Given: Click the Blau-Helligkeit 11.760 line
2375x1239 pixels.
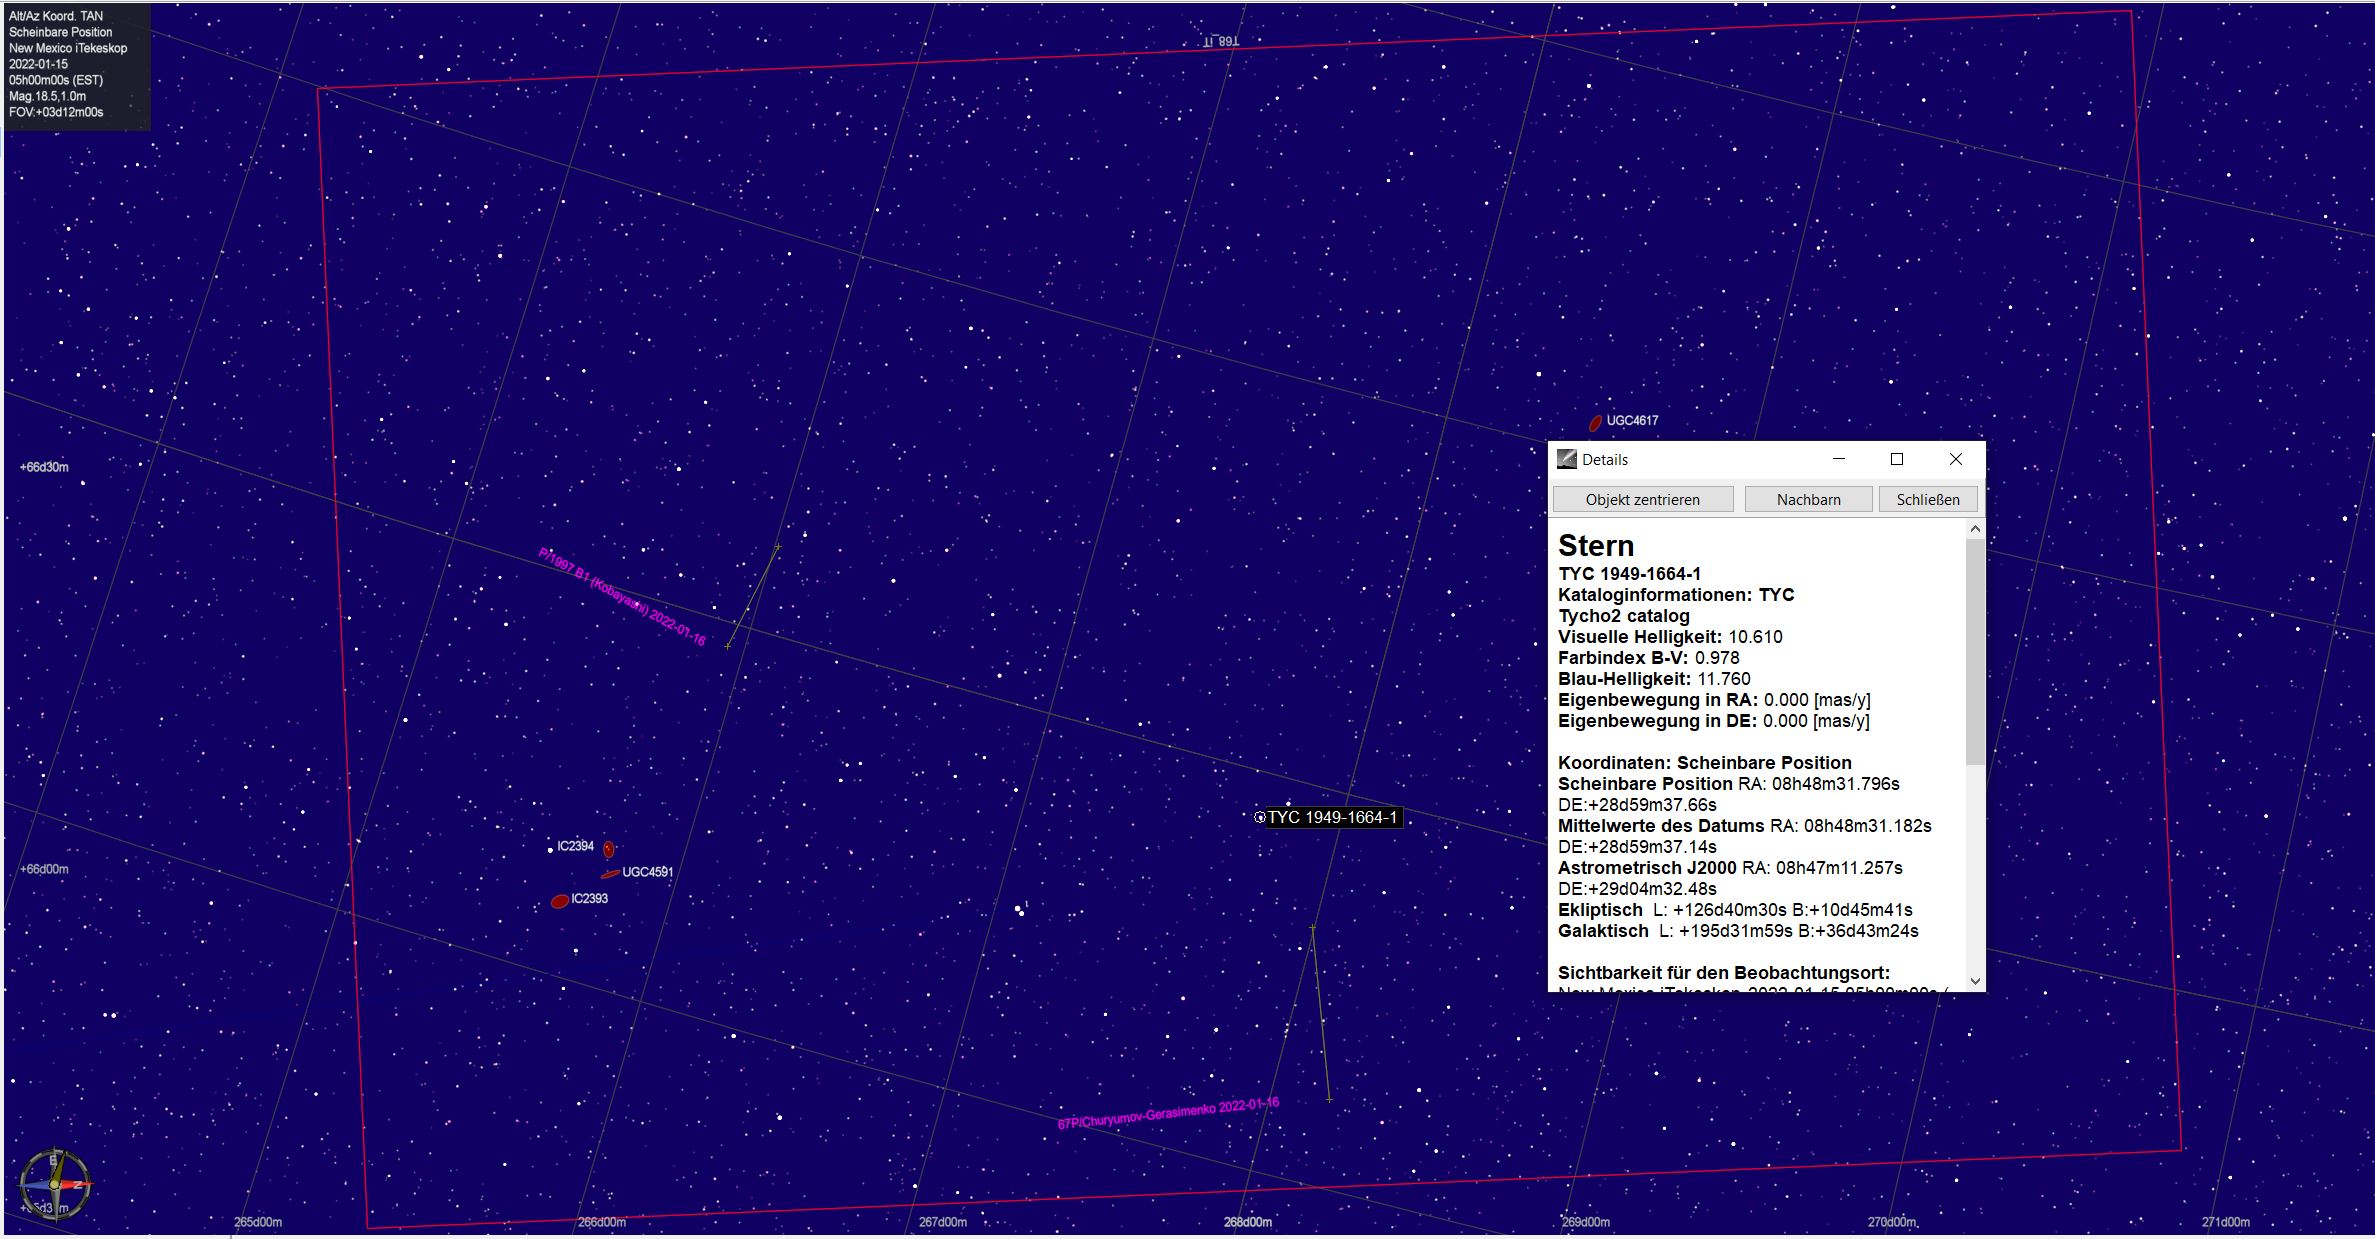Looking at the screenshot, I should (x=1654, y=679).
